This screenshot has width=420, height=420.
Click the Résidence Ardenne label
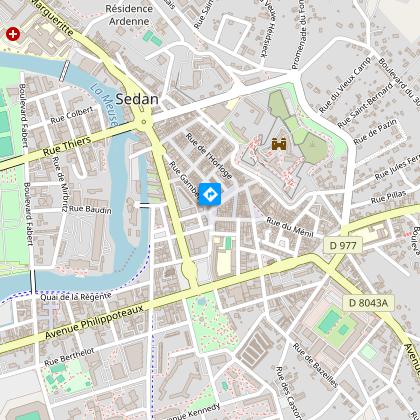129,15
